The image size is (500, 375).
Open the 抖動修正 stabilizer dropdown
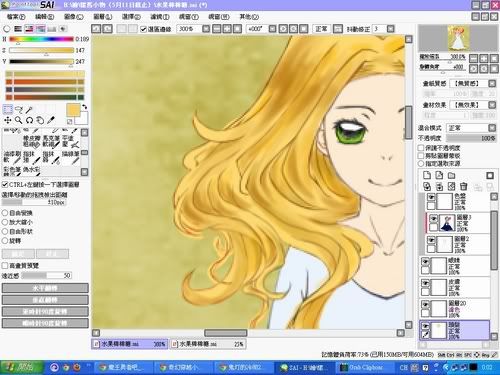point(390,29)
